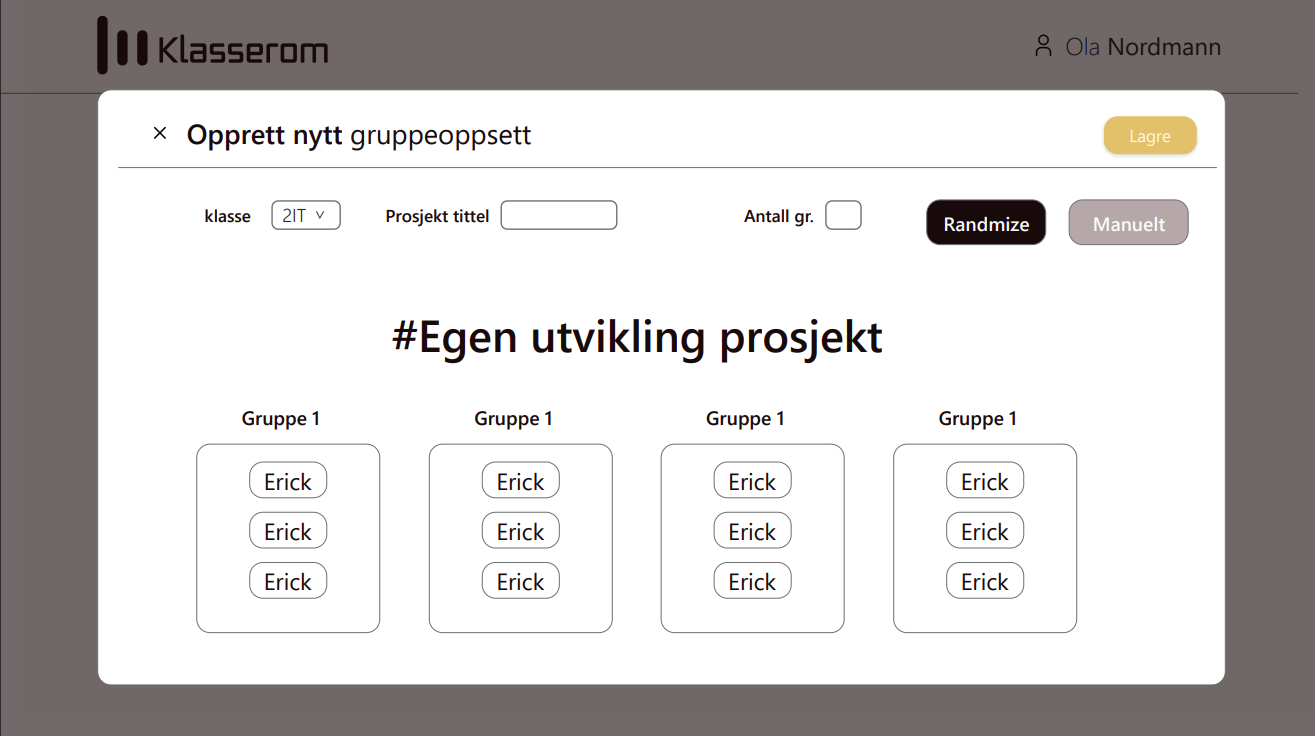
Task: Click the Prosjekt tittel input field
Action: (x=558, y=214)
